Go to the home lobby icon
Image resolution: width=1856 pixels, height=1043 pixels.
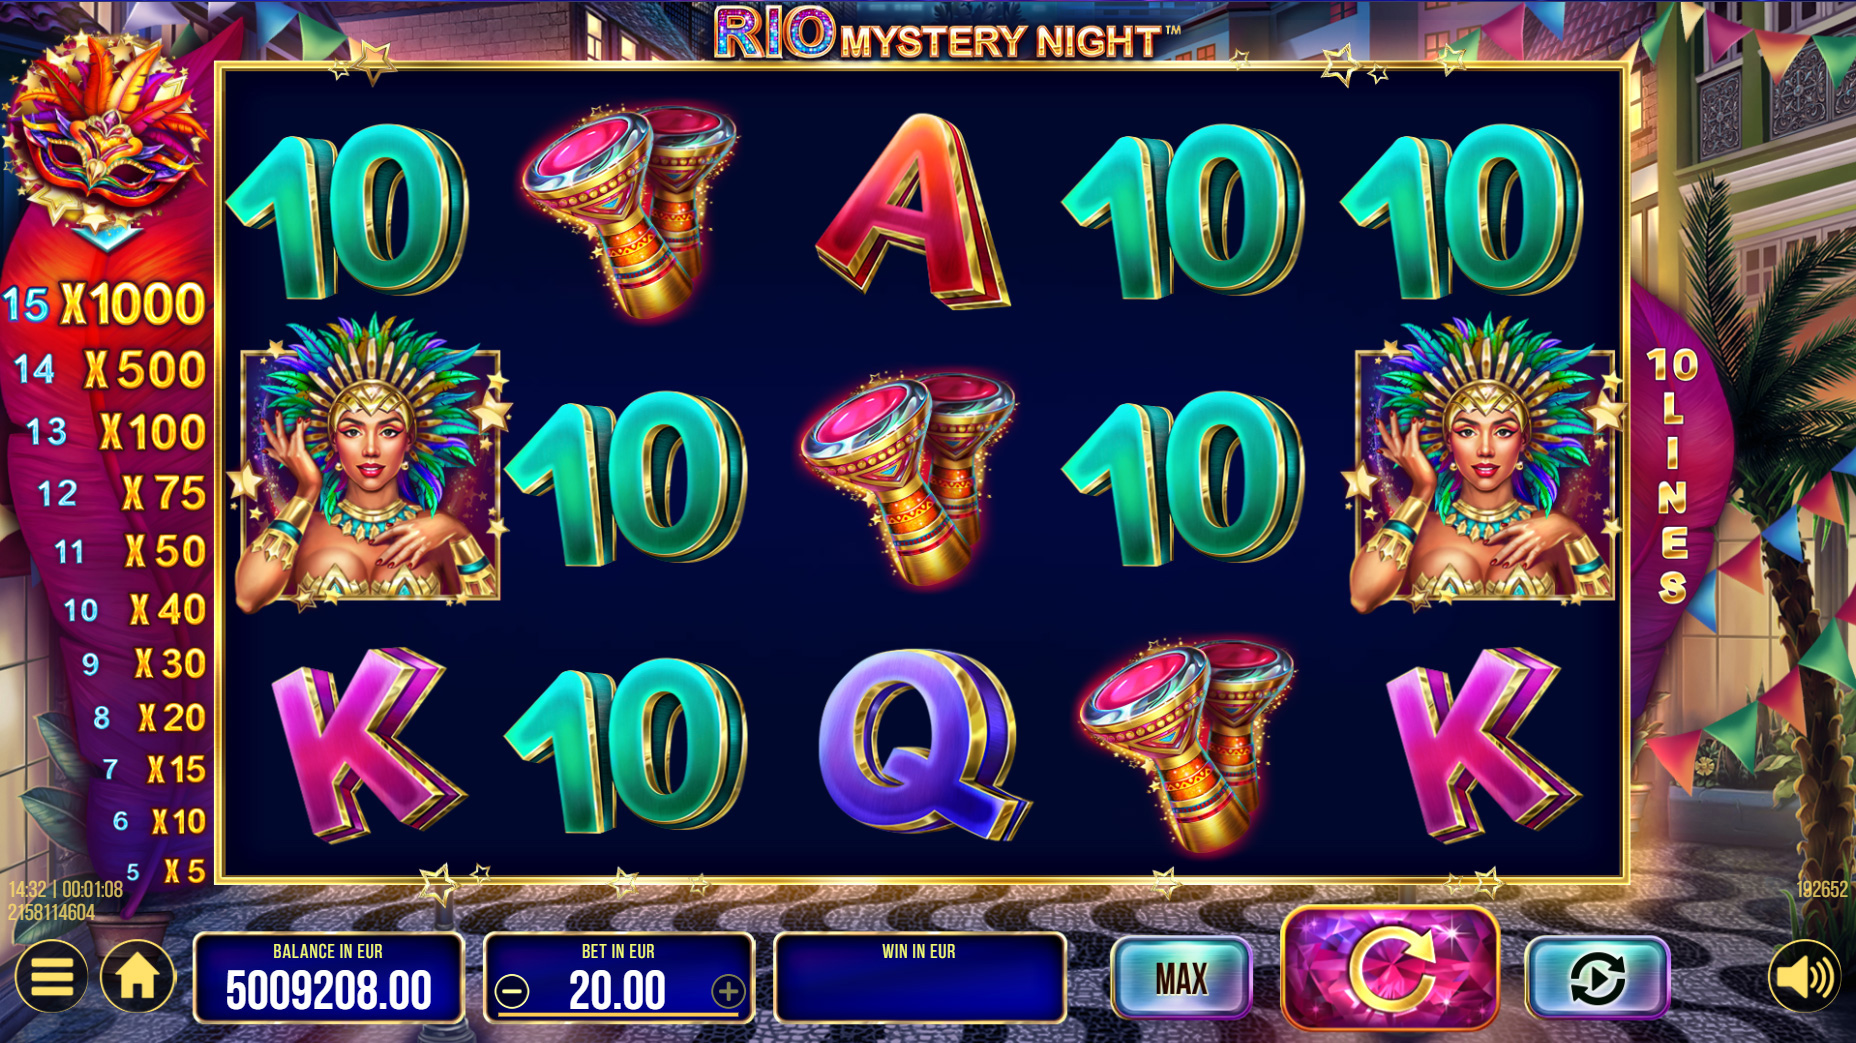[137, 977]
